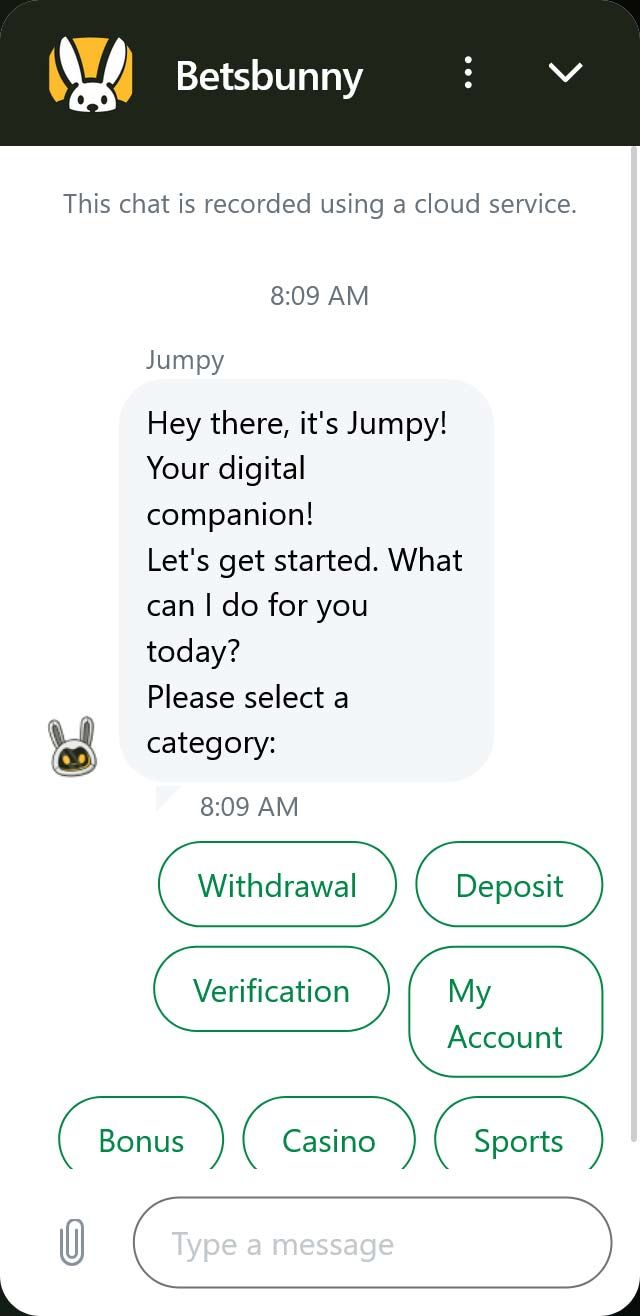Click Jumpy's greeting message bubble
This screenshot has height=1316, width=640.
pyautogui.click(x=306, y=579)
